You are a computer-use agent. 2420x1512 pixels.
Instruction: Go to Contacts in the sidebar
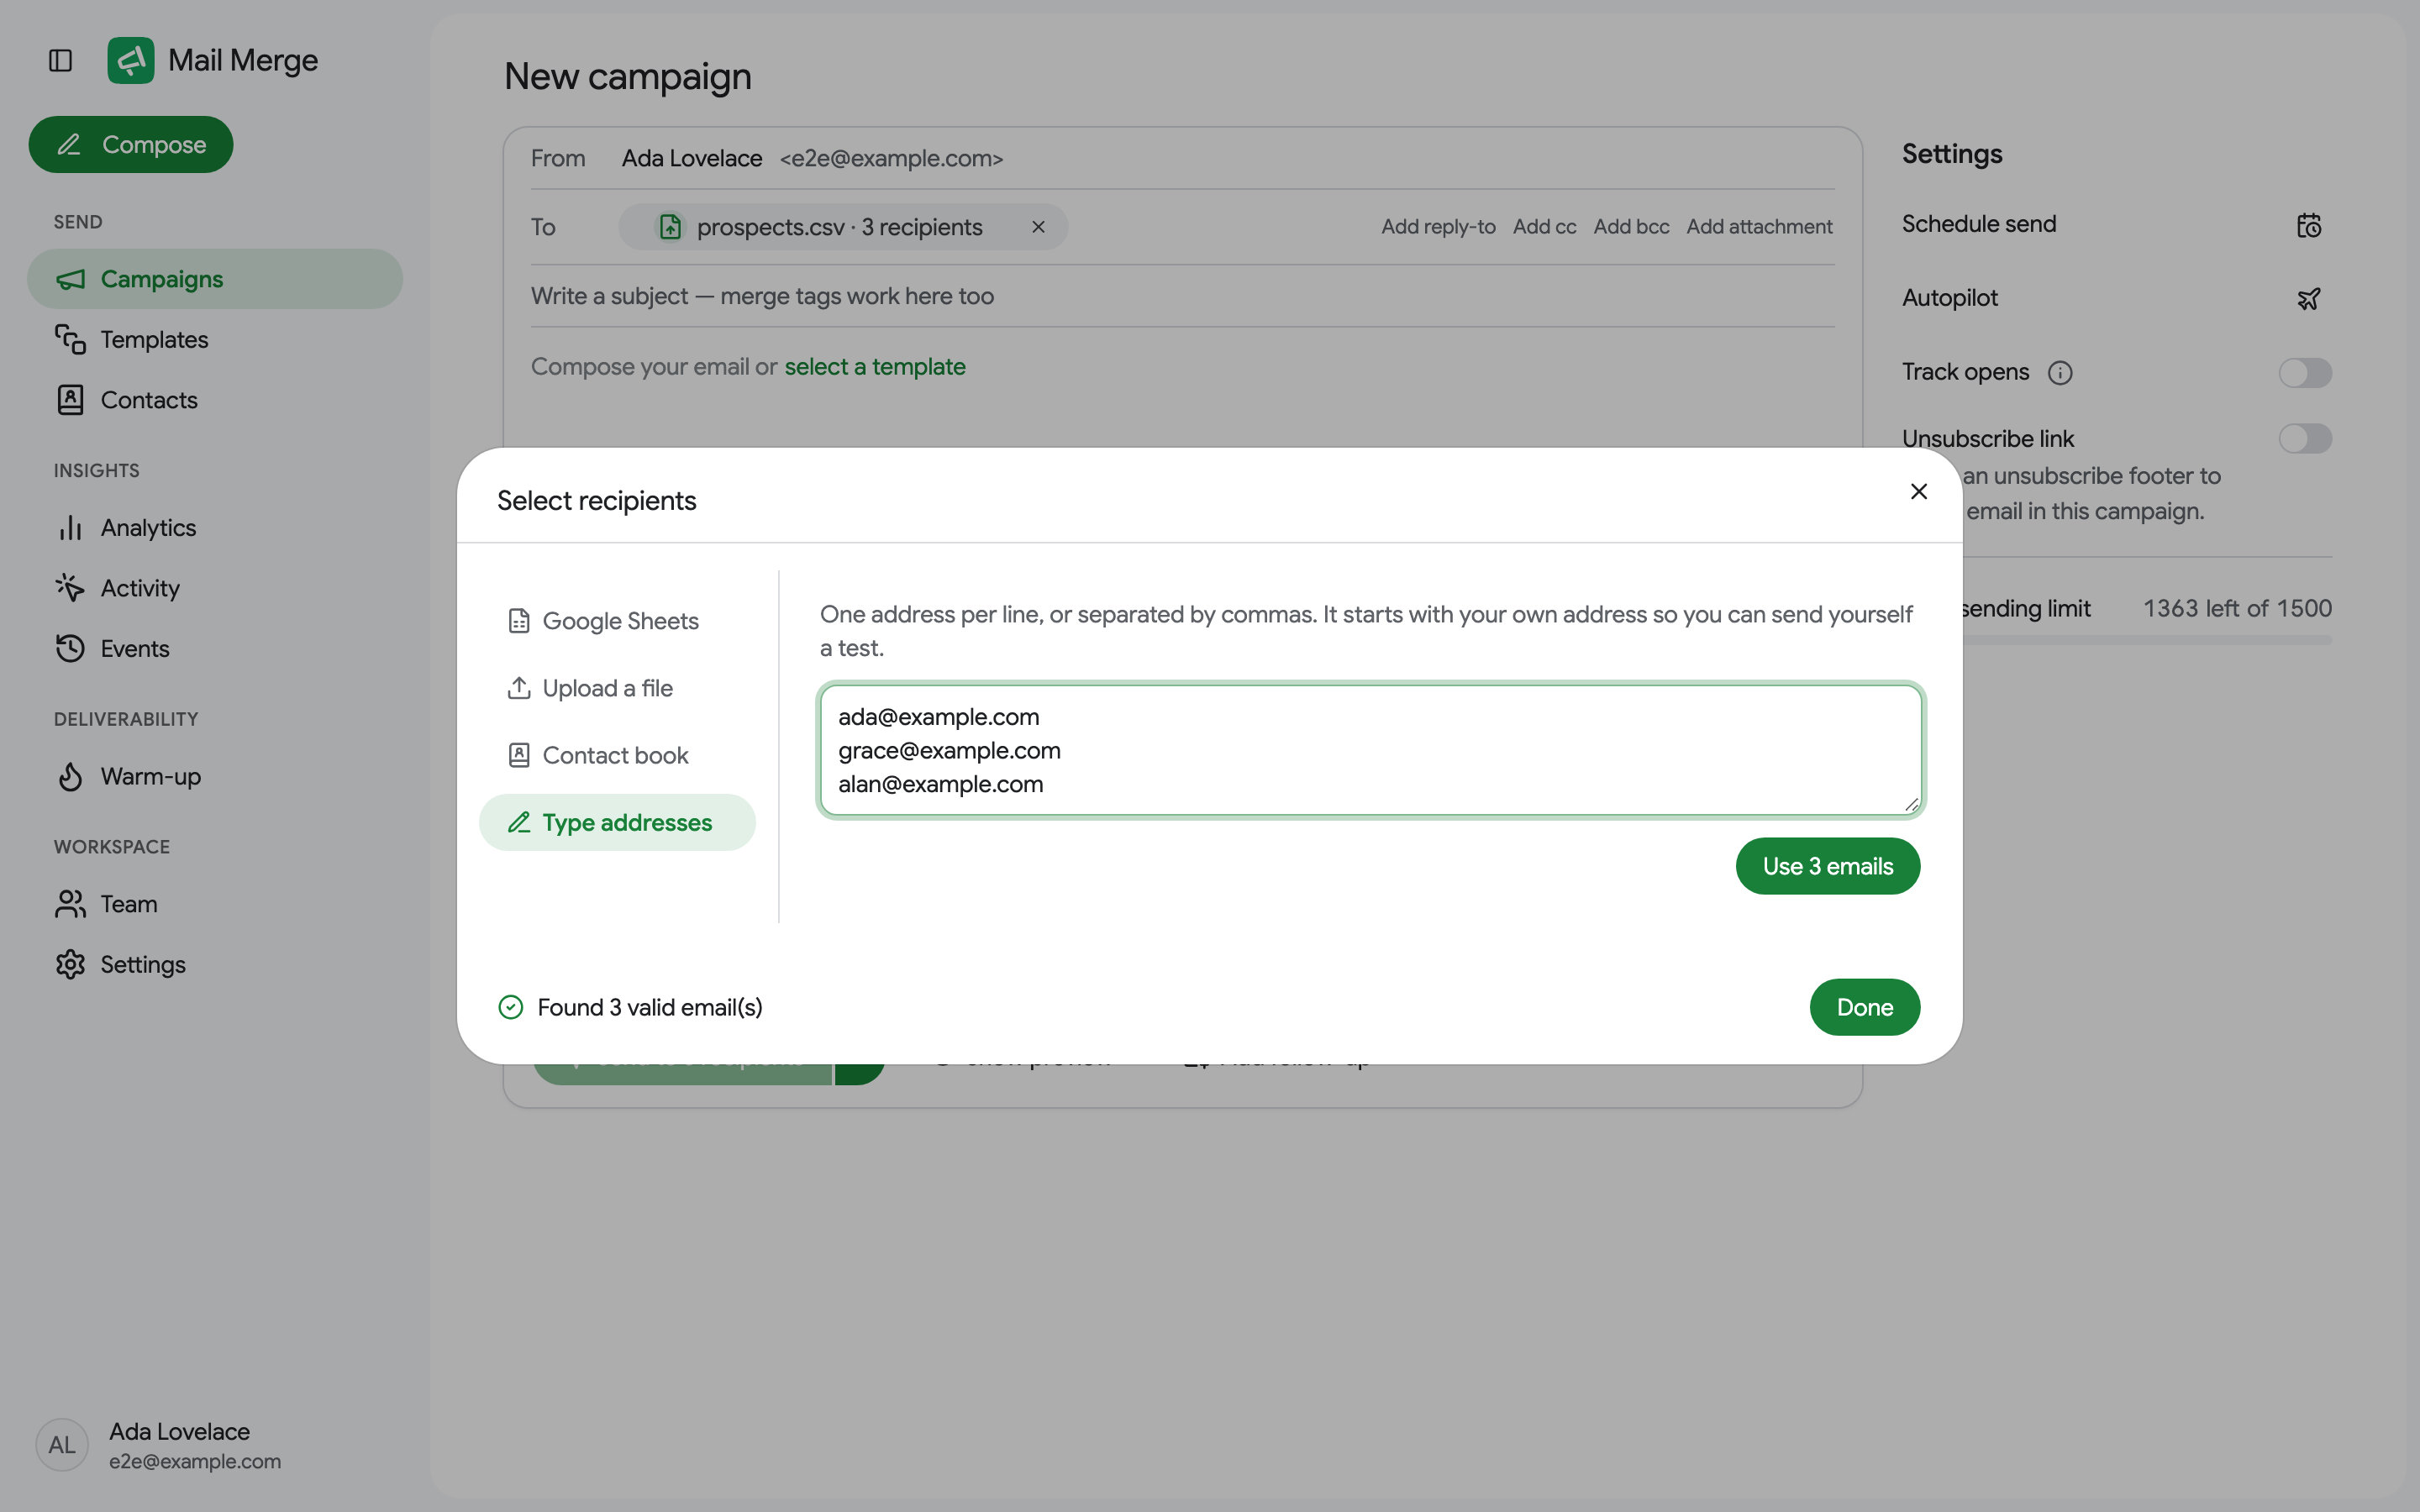coord(215,400)
